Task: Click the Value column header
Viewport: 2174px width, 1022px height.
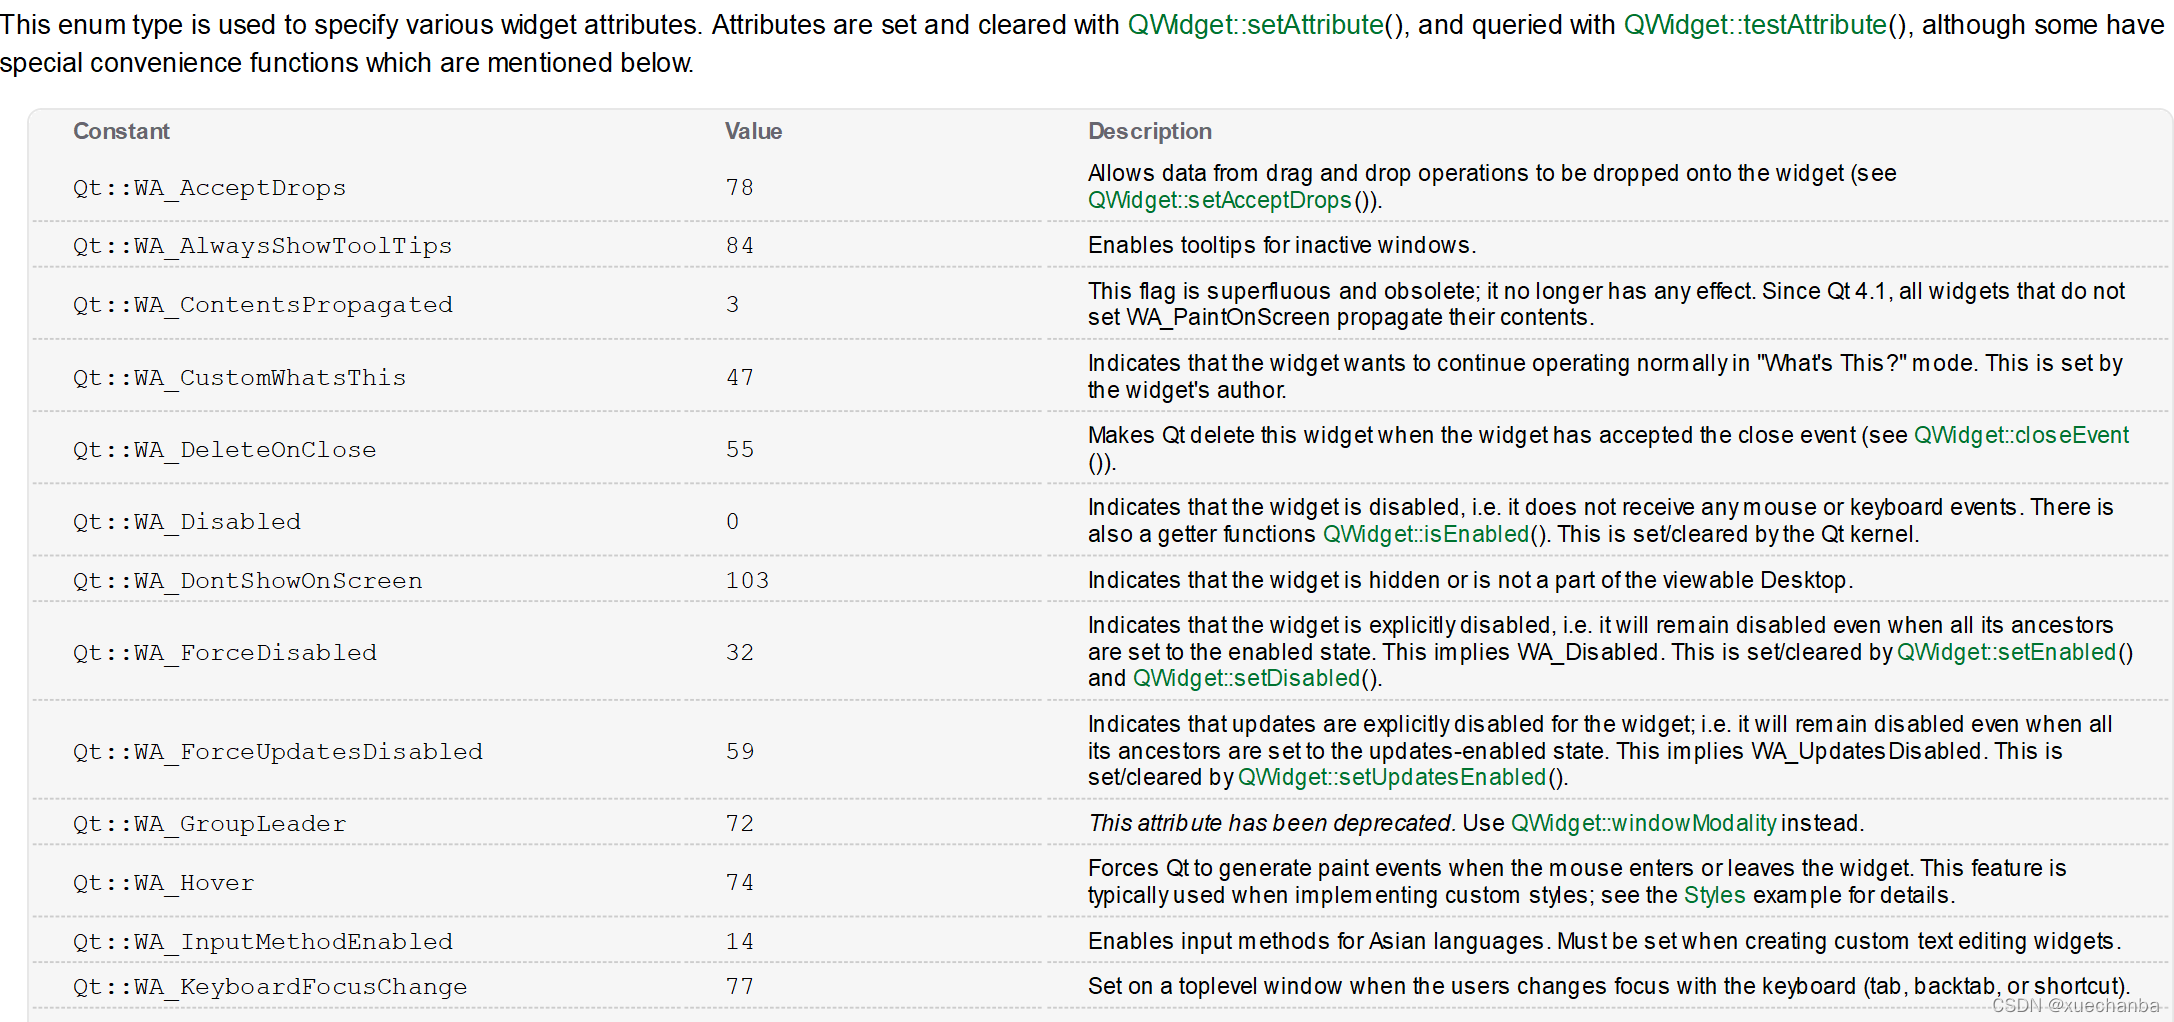Action: click(x=753, y=131)
